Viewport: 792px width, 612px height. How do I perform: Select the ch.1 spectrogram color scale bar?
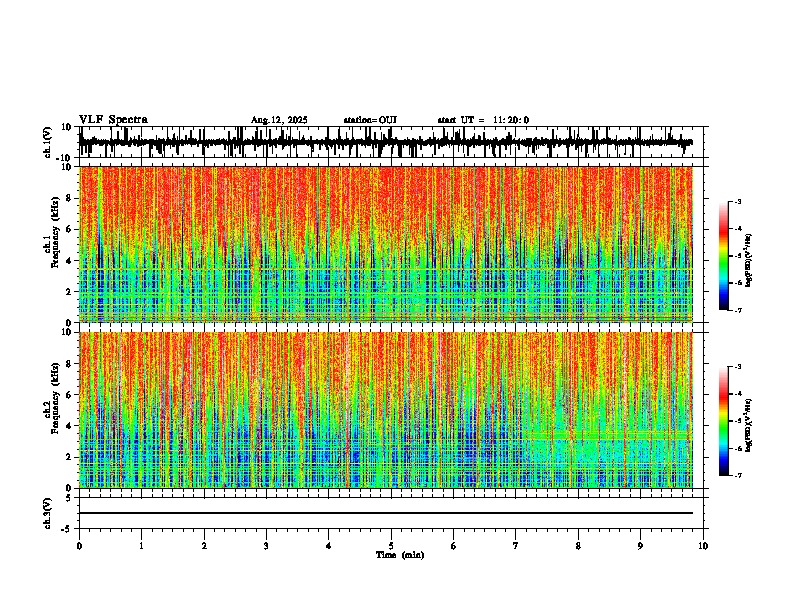coord(723,256)
